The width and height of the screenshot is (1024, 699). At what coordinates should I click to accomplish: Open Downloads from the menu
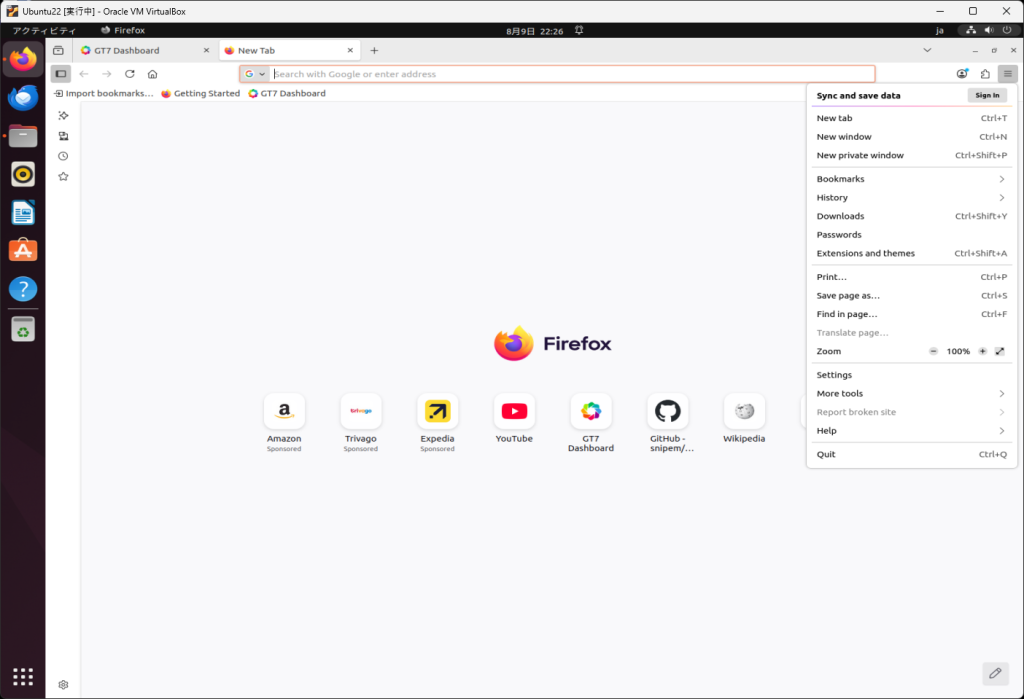912,216
